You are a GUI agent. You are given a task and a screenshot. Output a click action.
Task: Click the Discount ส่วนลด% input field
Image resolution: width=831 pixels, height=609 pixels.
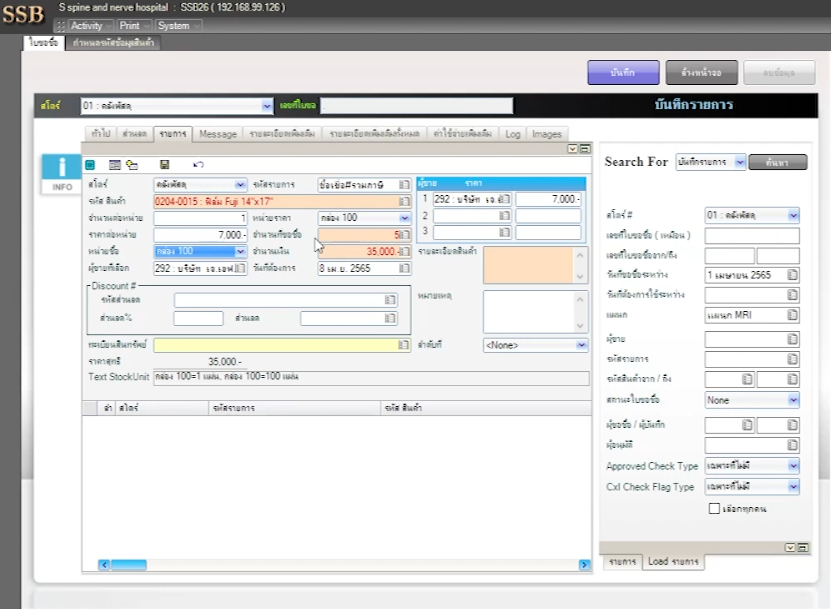(x=198, y=318)
